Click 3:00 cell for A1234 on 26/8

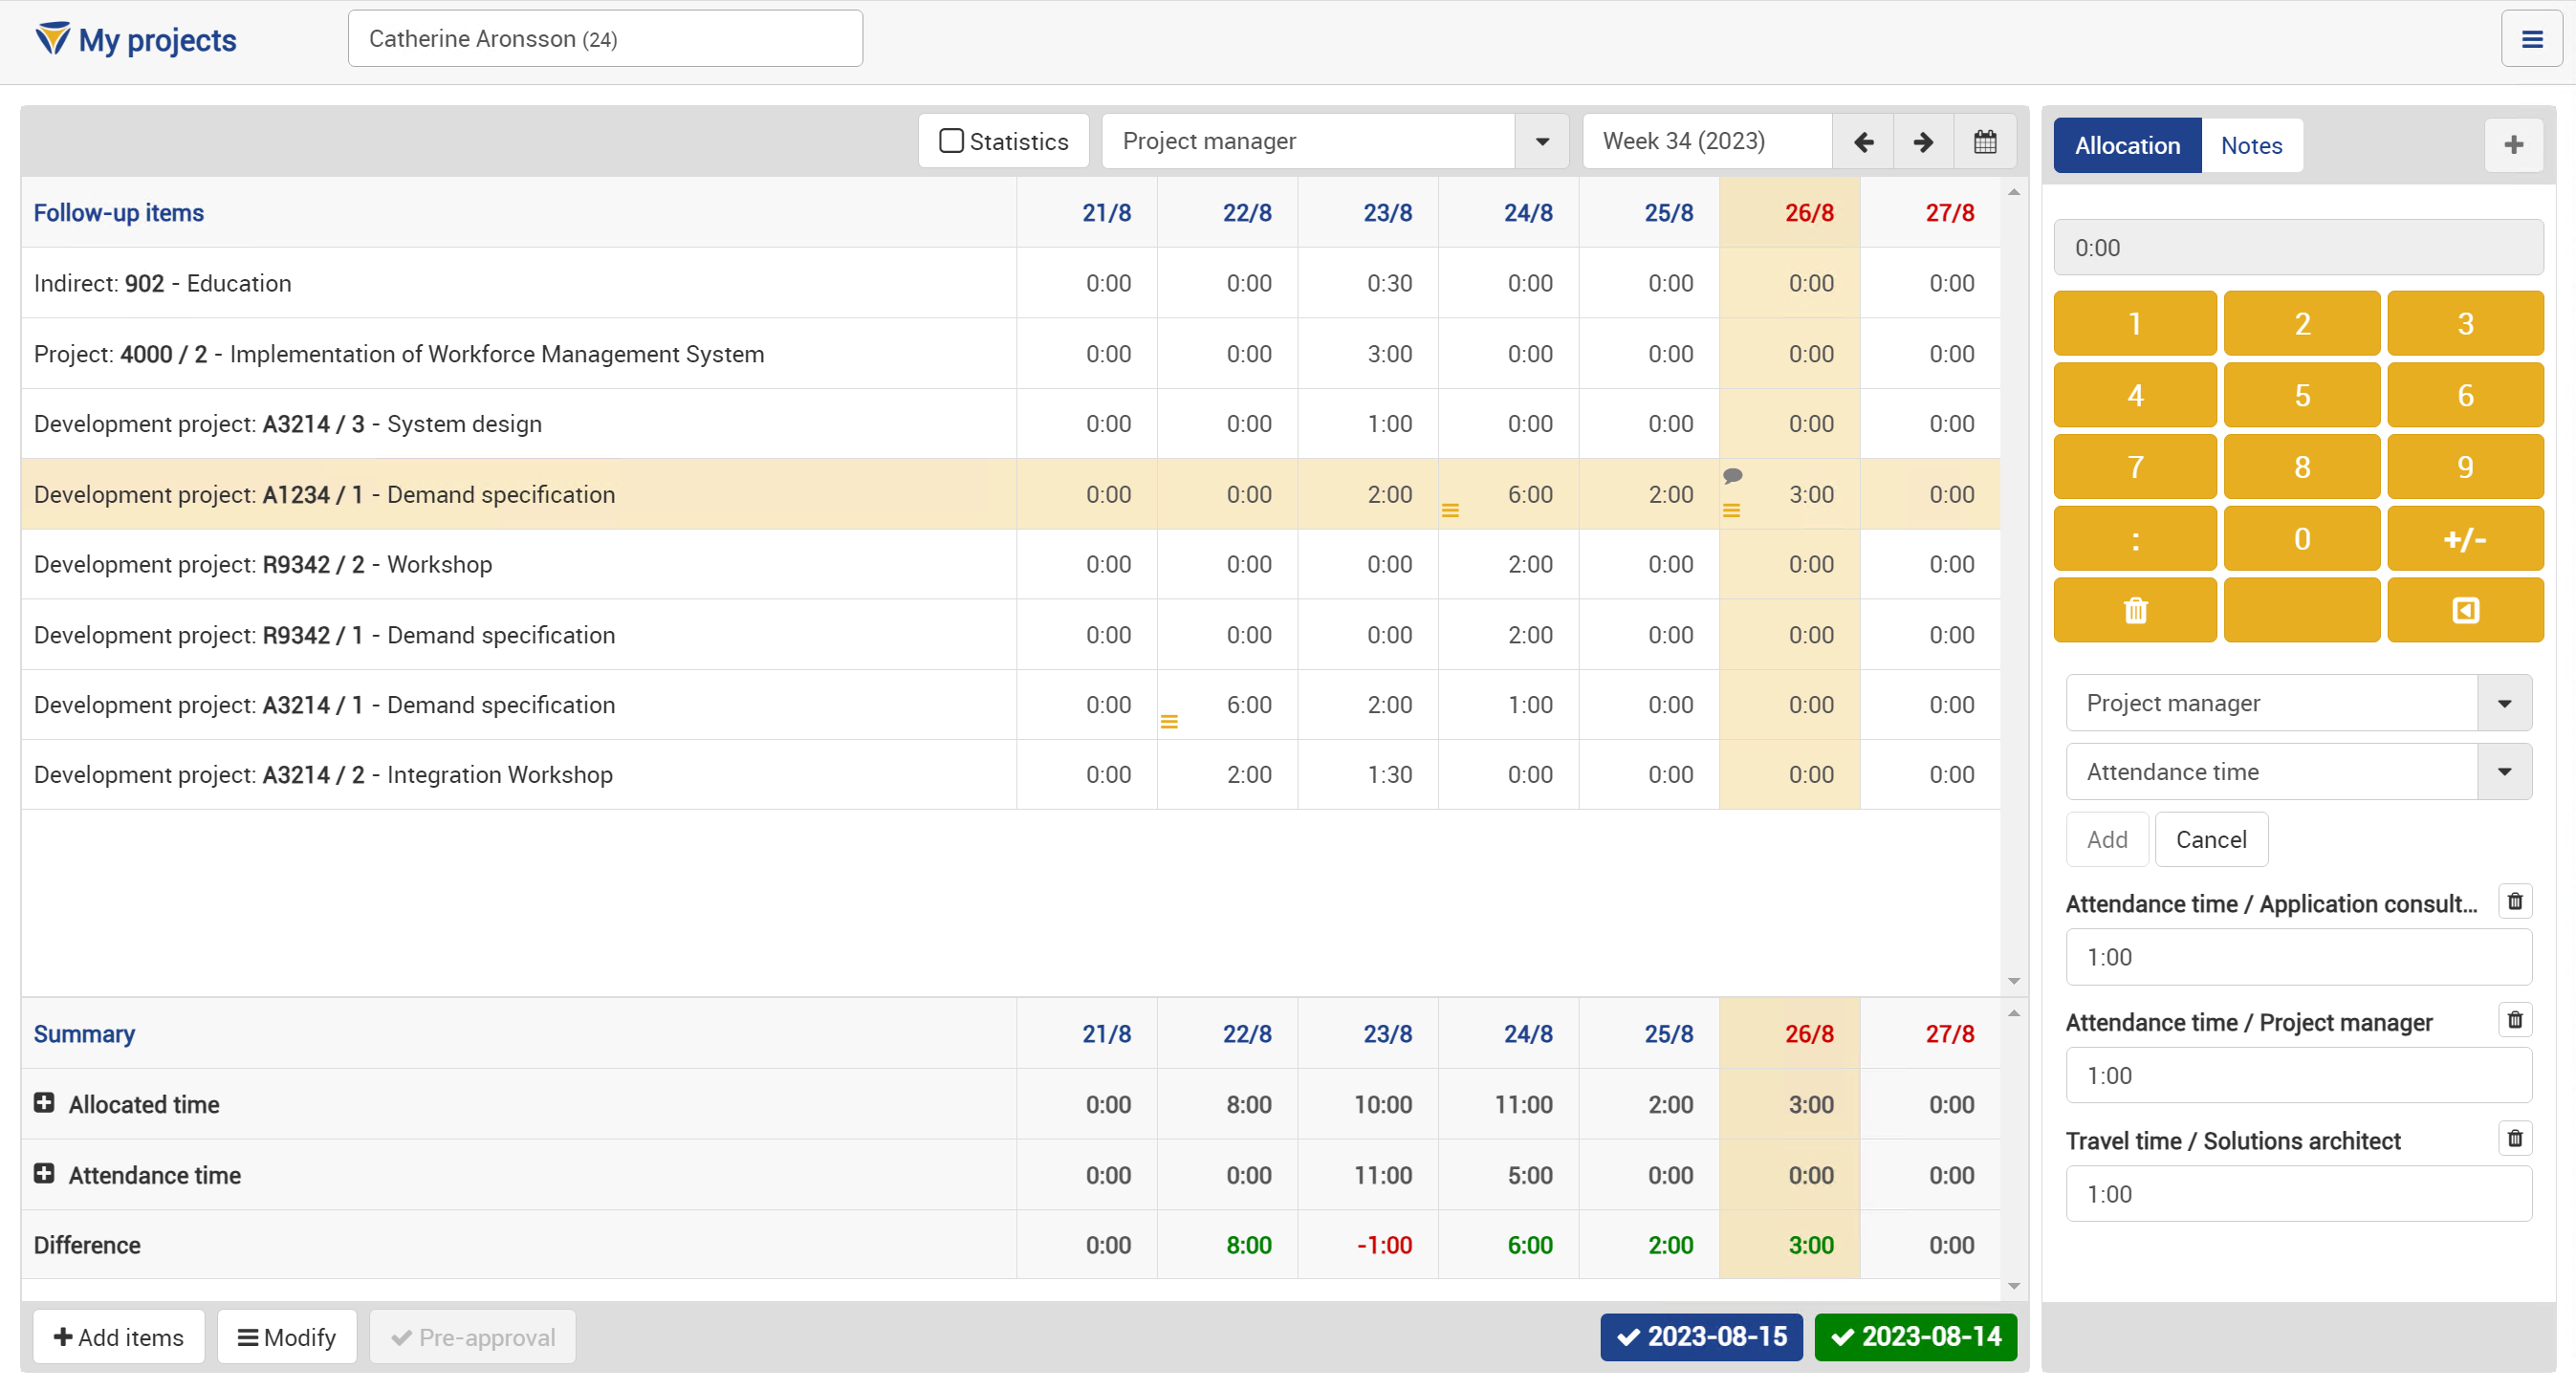click(x=1790, y=494)
